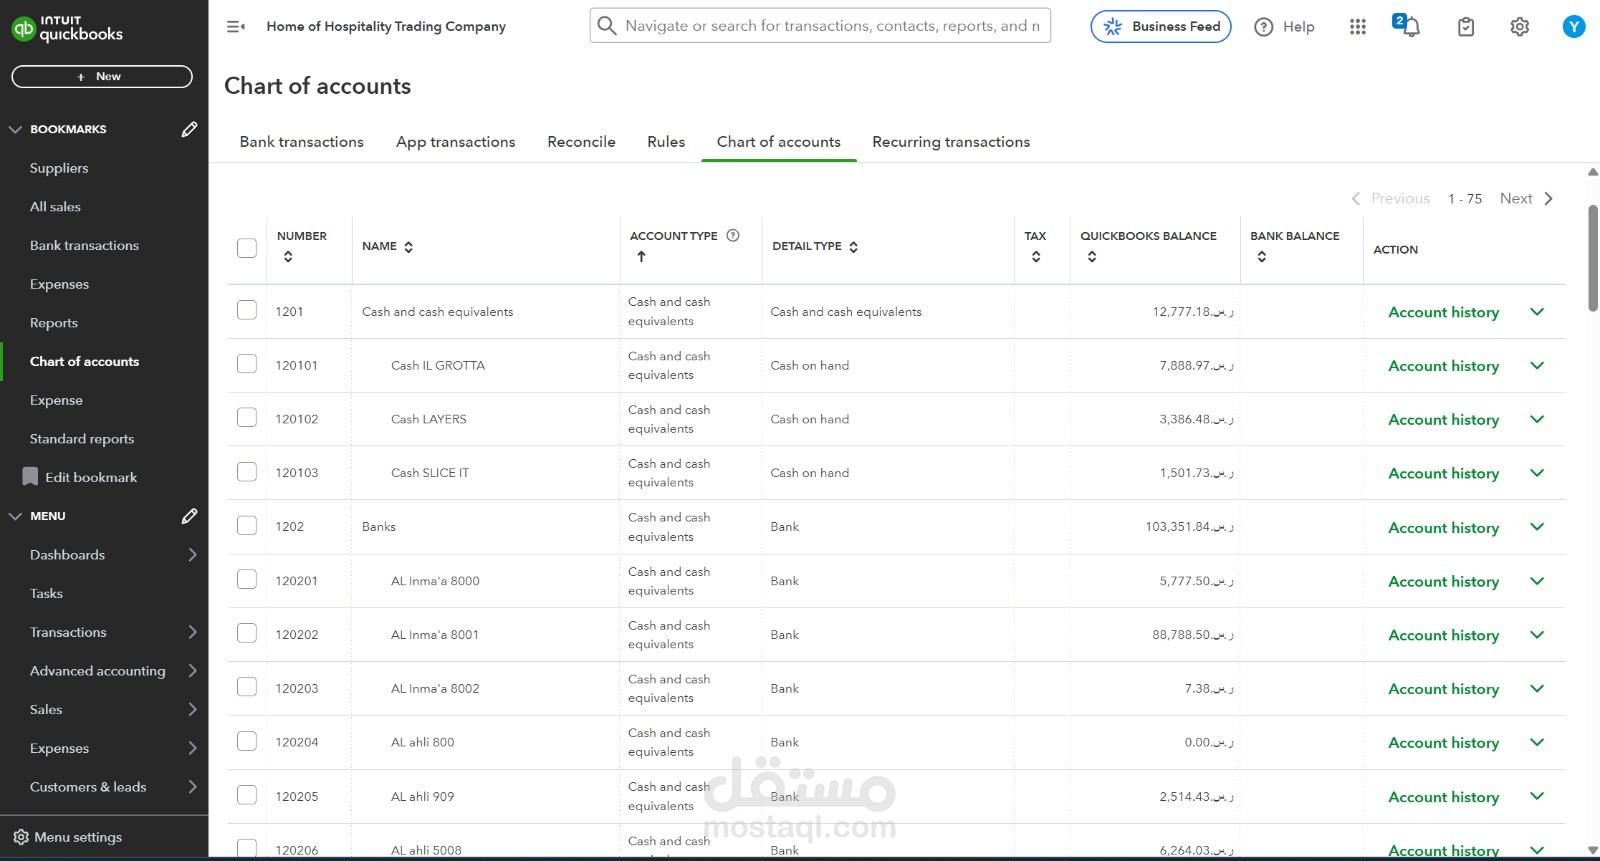This screenshot has width=1600, height=861.
Task: Open action dropdown for Cash LAYERS row
Action: tap(1537, 419)
